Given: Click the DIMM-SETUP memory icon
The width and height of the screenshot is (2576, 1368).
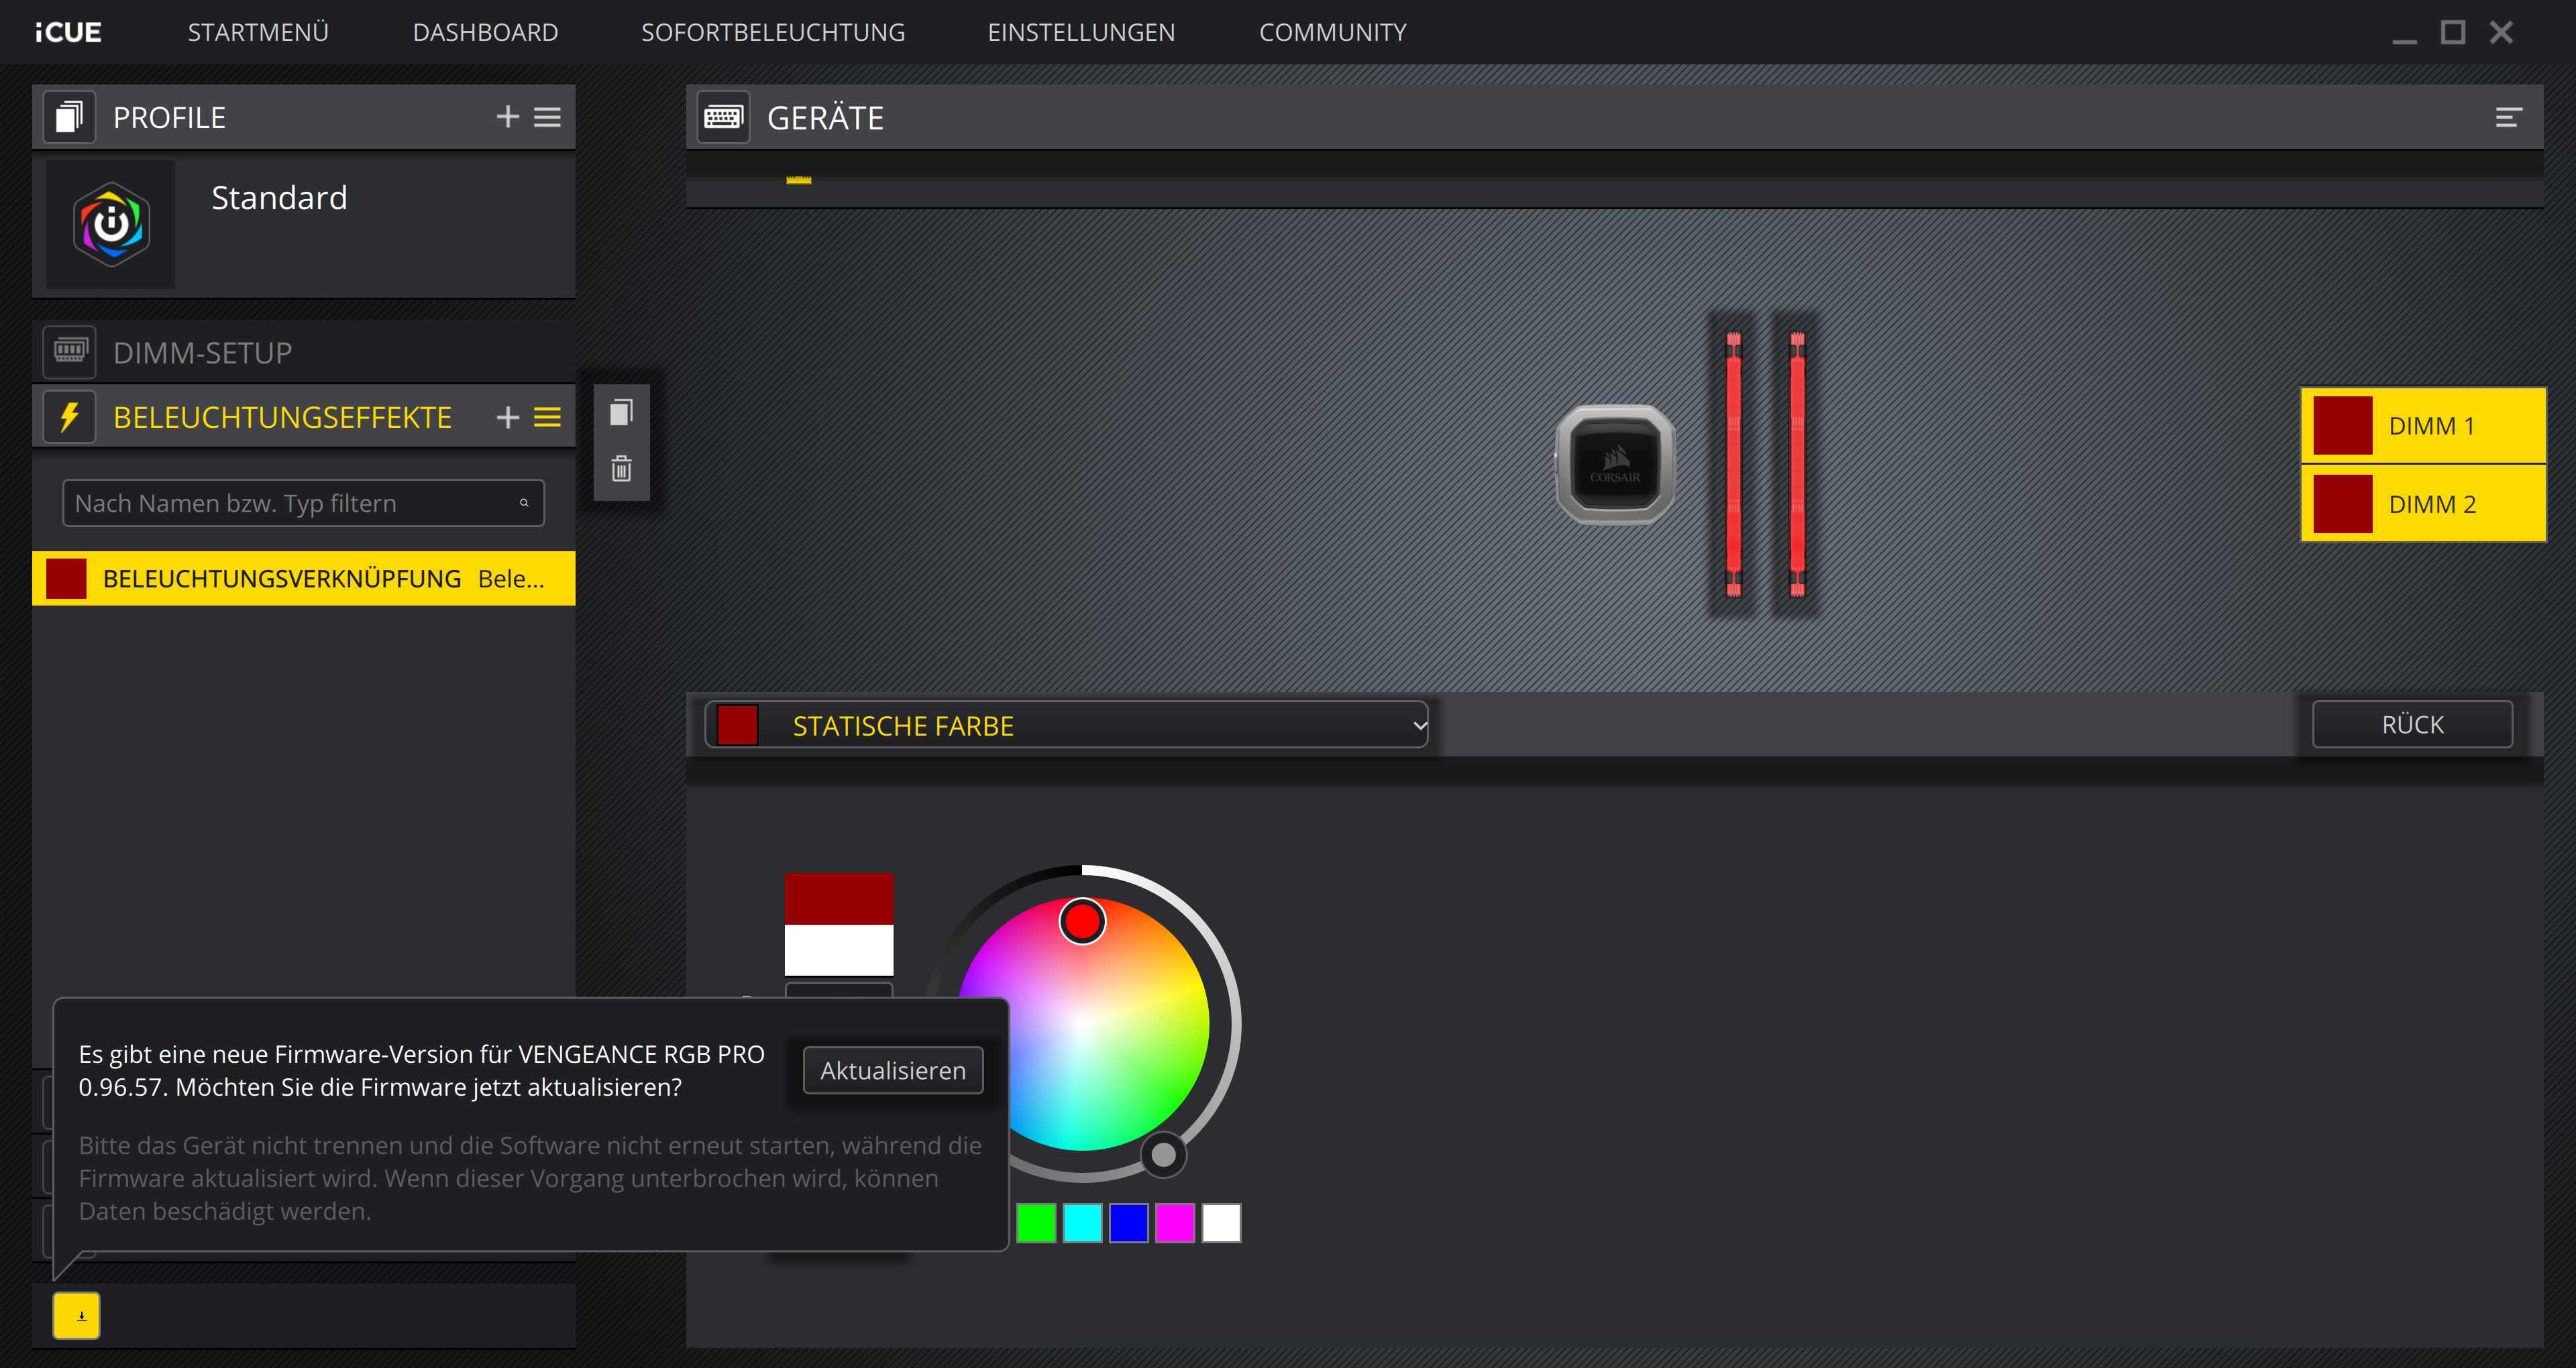Looking at the screenshot, I should click(x=69, y=351).
